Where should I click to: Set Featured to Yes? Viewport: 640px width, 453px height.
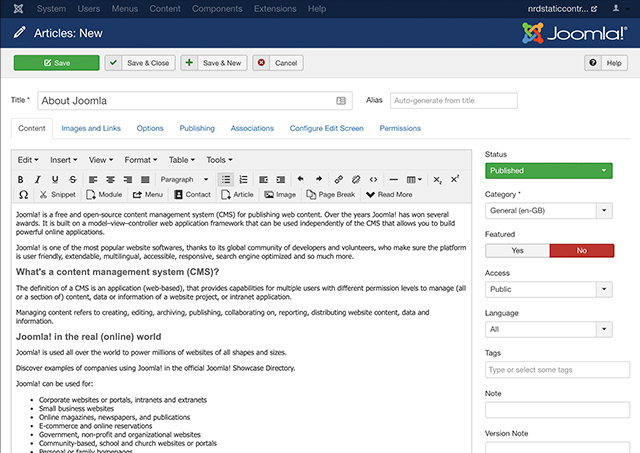coord(517,251)
